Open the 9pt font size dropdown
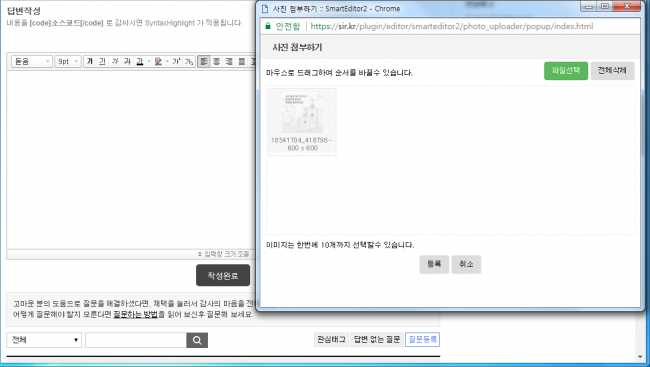Viewport: 650px width, 367px height. coord(68,61)
